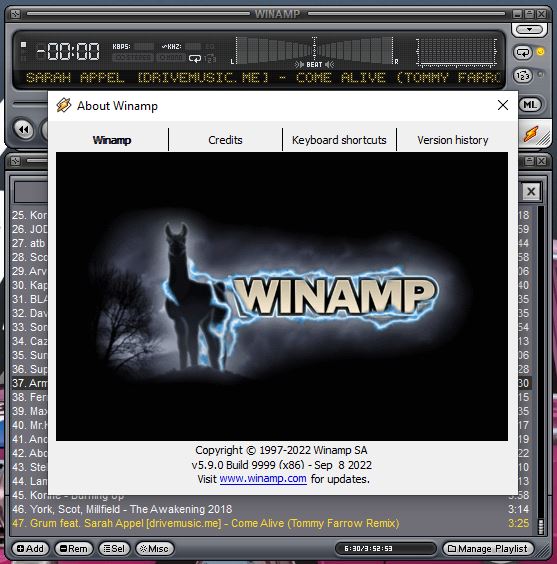Open the Rem menu in playlist editor

pyautogui.click(x=74, y=549)
